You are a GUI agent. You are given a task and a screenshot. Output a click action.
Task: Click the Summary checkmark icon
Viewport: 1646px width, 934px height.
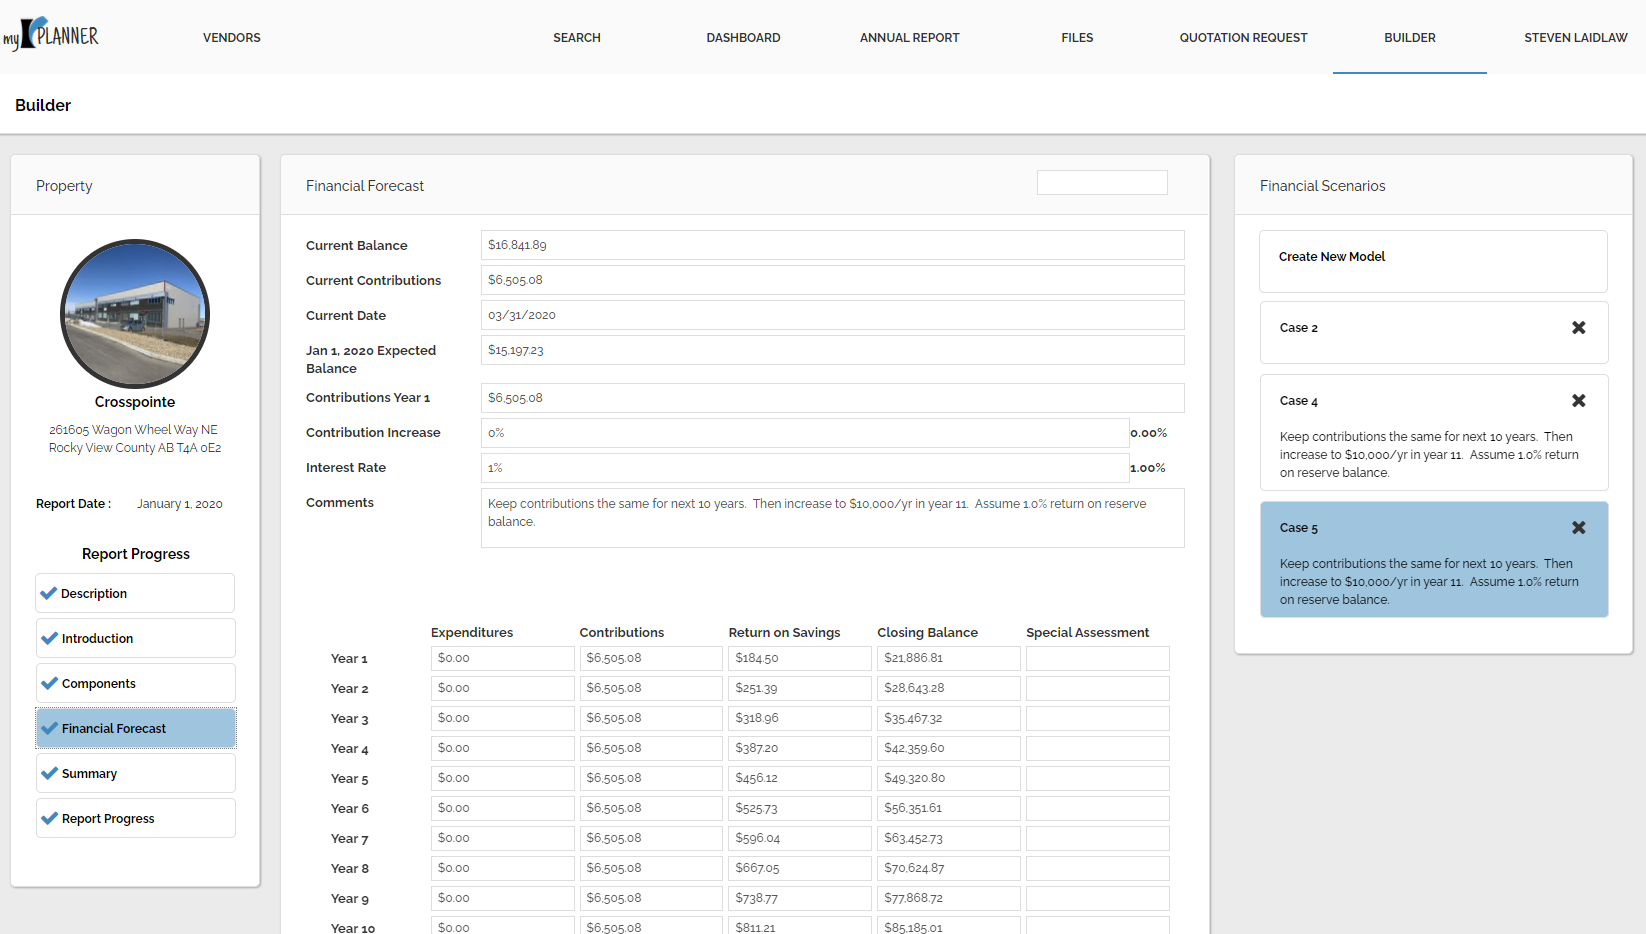(49, 773)
